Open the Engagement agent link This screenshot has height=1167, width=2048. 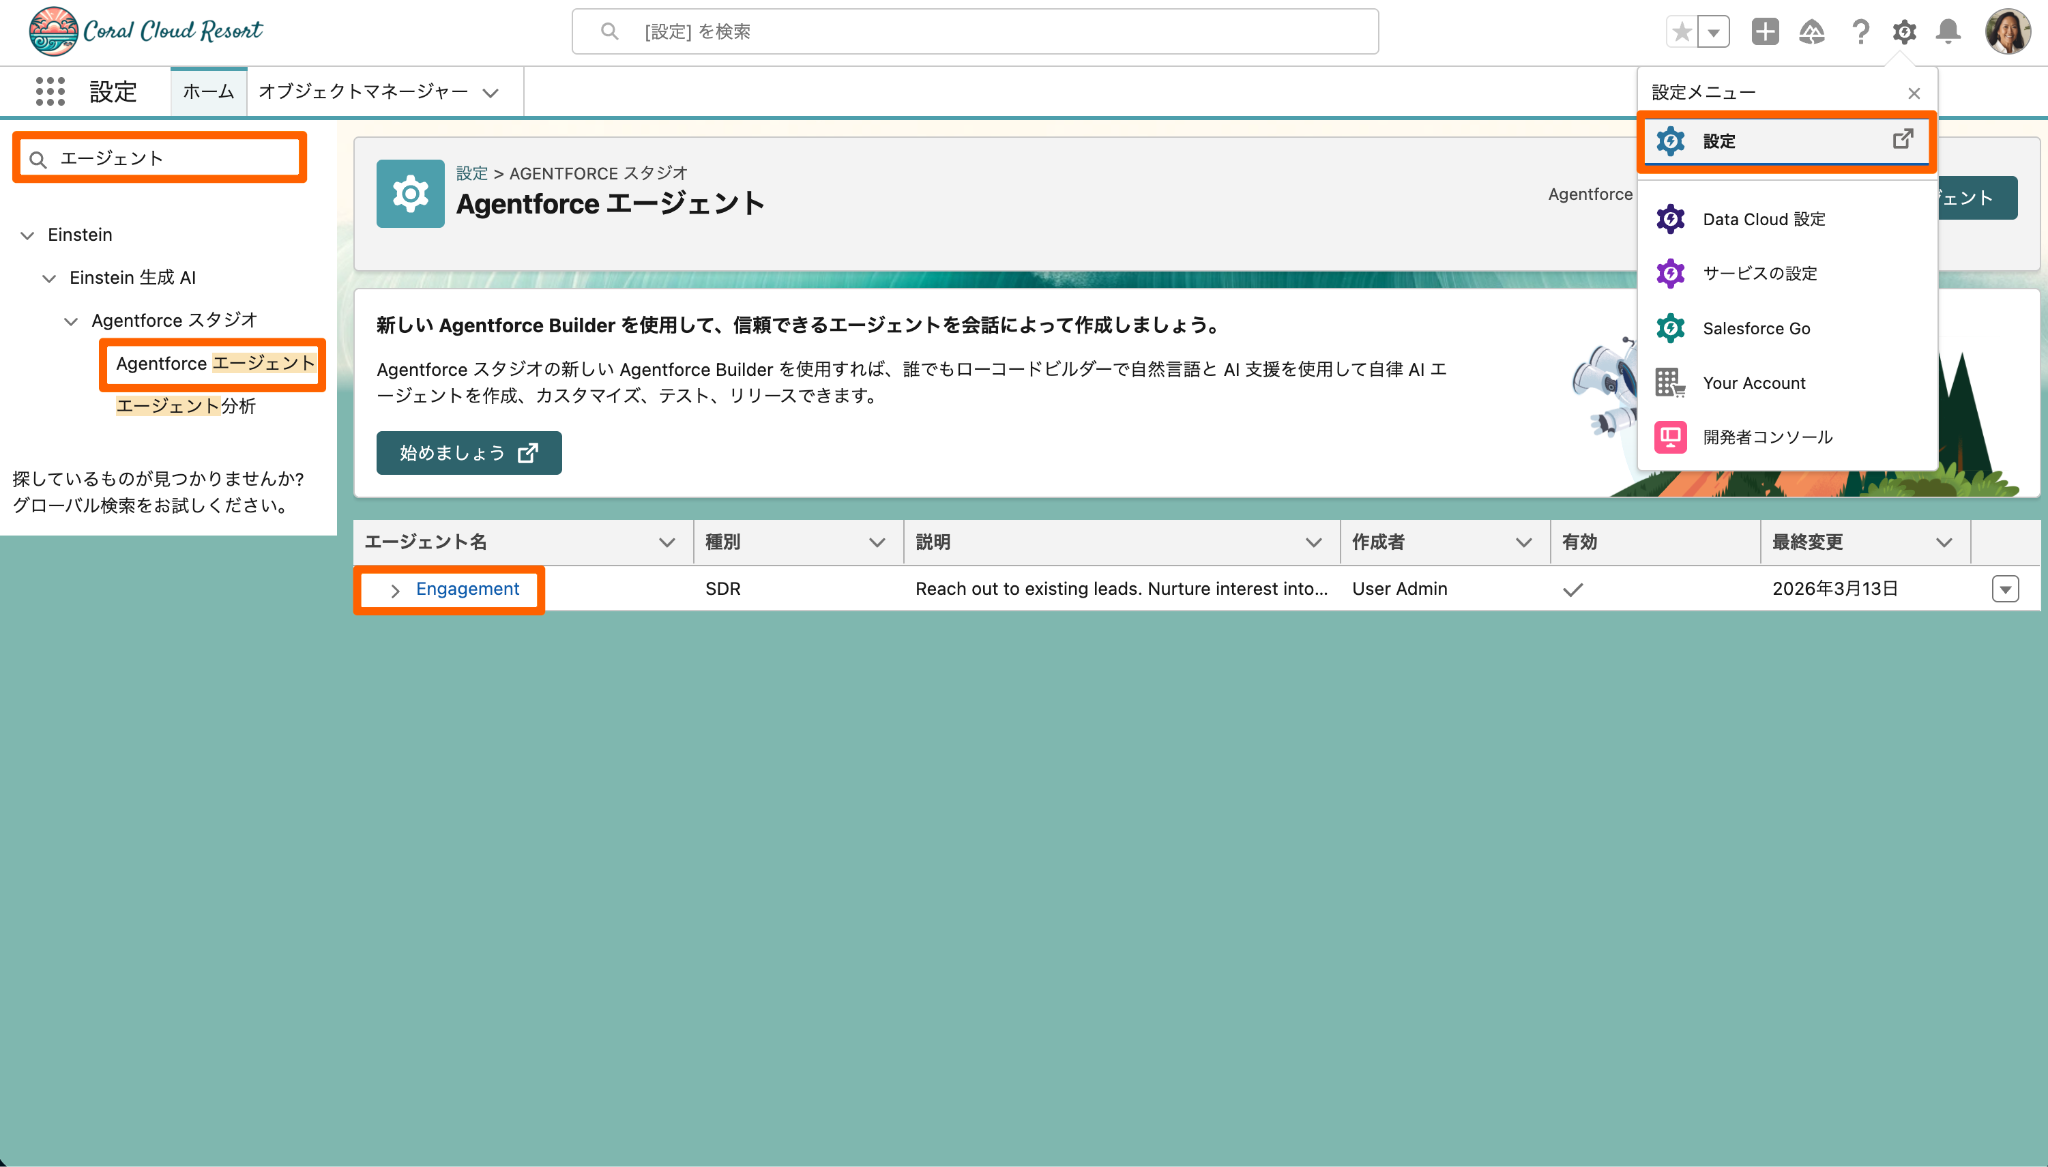tap(467, 589)
